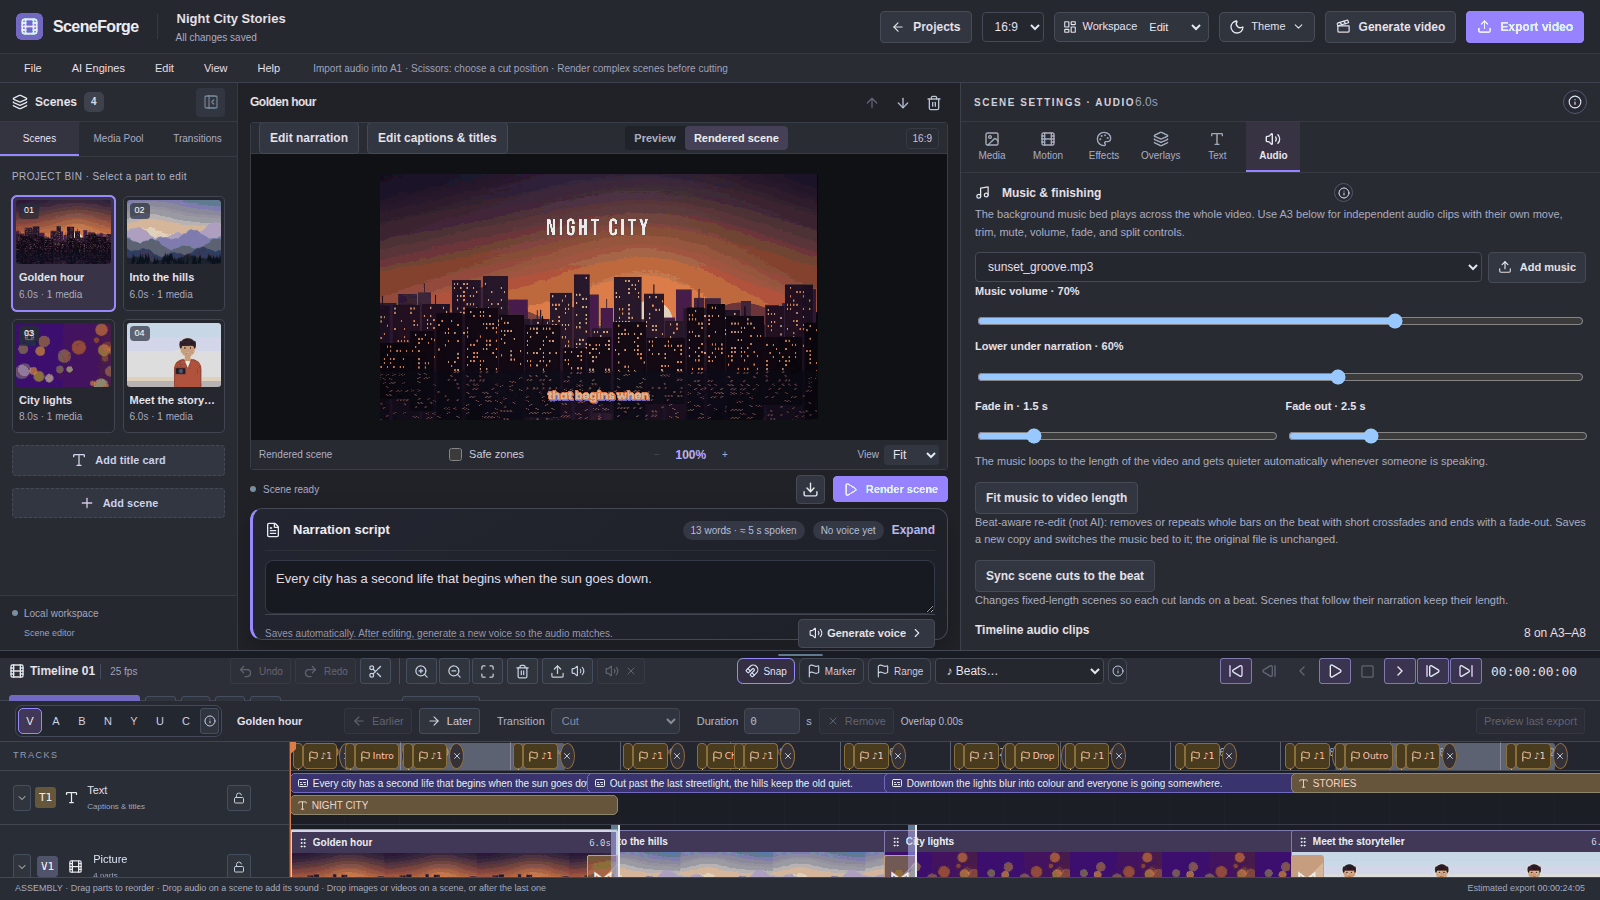
Task: Lock the Text track T1
Action: (x=239, y=798)
